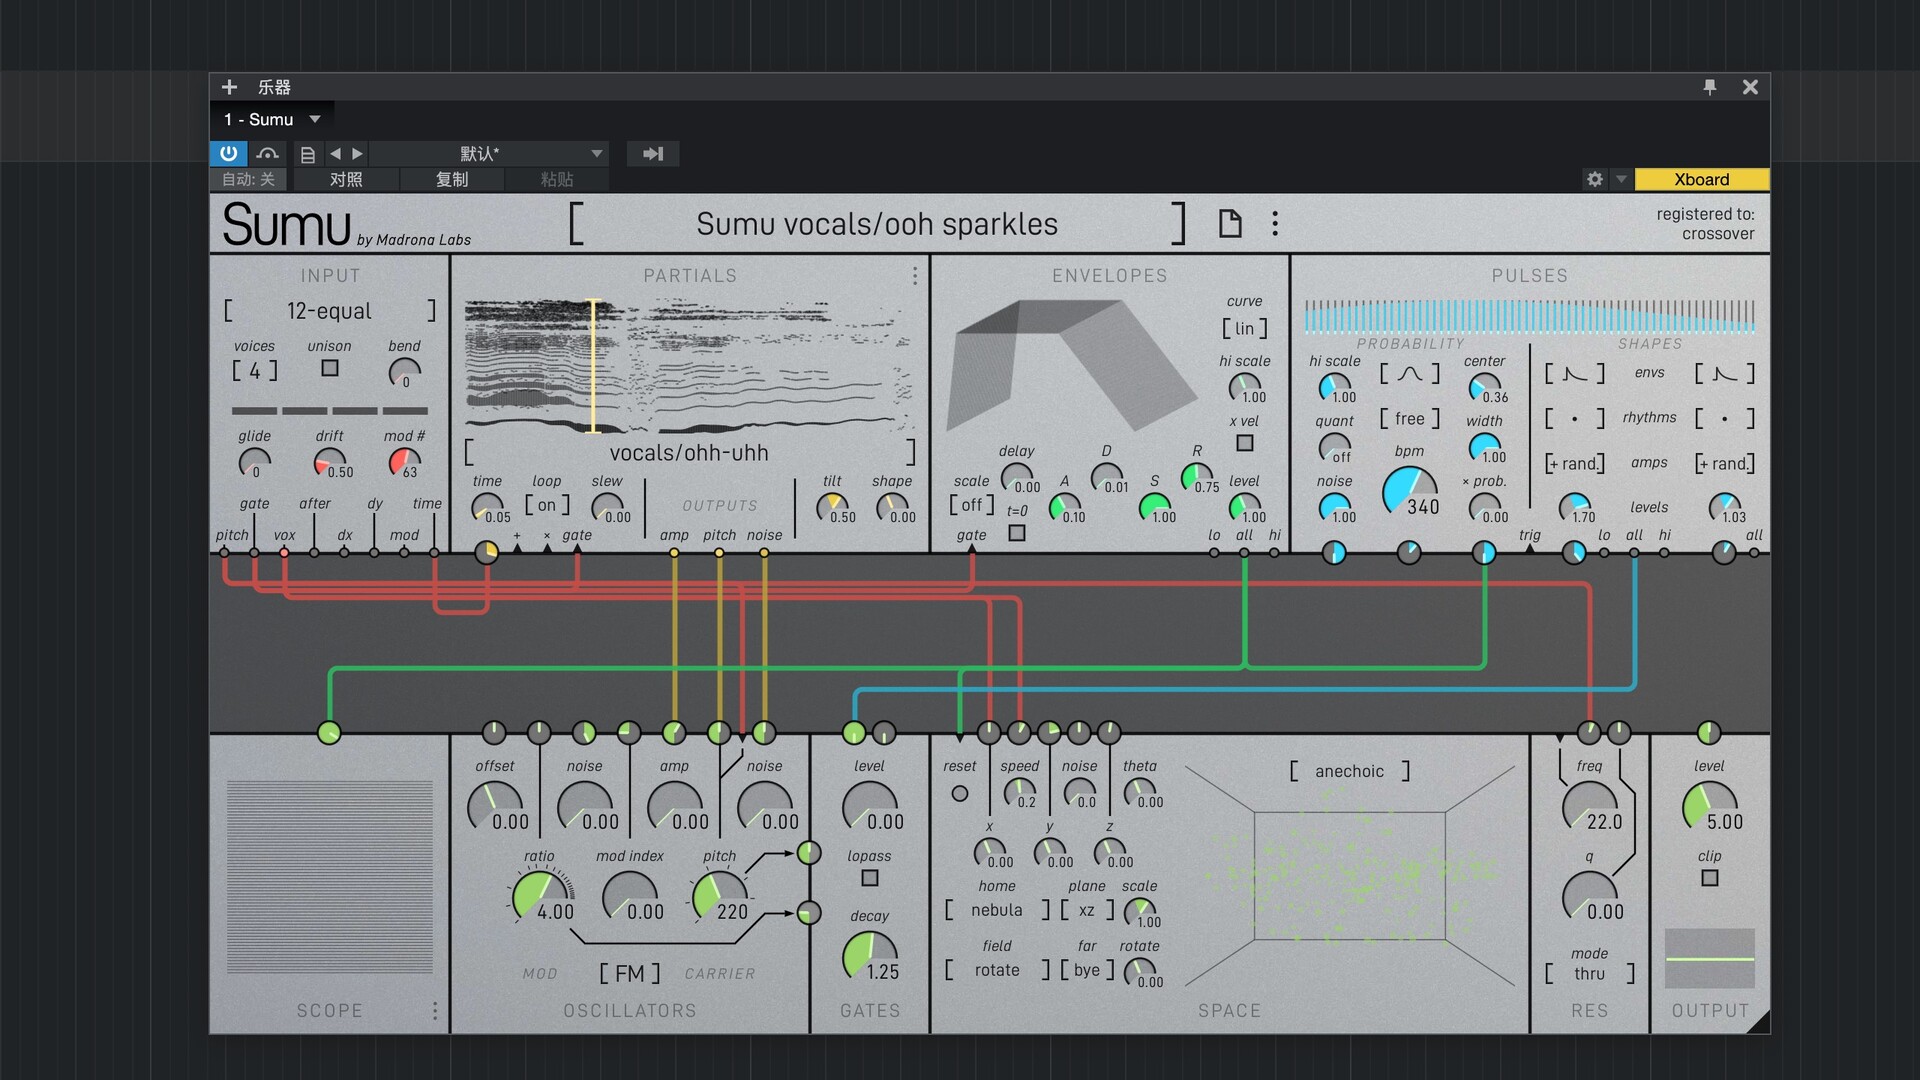
Task: Adjust the bpm 340 dial
Action: click(1408, 491)
